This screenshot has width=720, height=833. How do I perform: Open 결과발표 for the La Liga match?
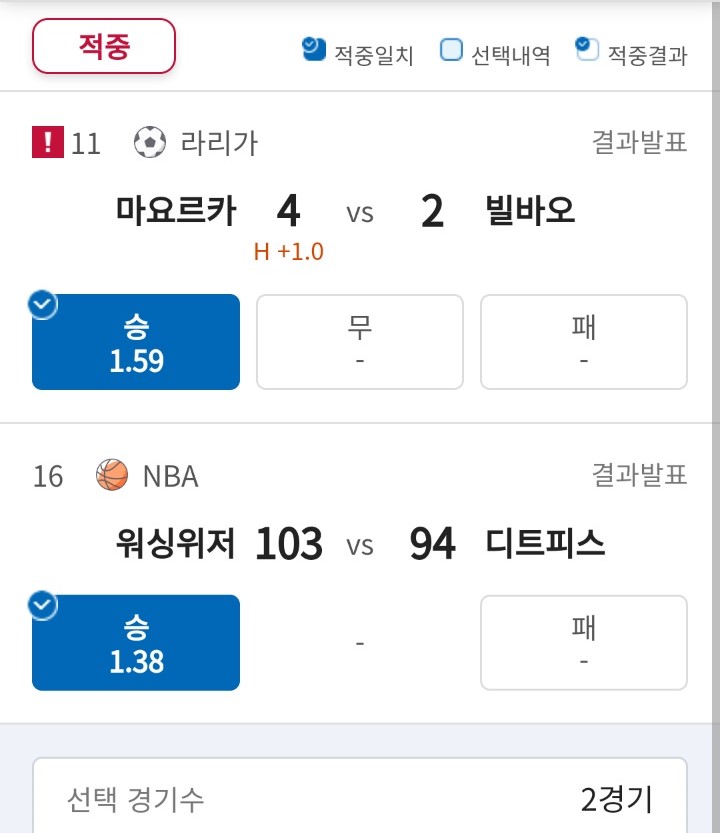click(639, 142)
